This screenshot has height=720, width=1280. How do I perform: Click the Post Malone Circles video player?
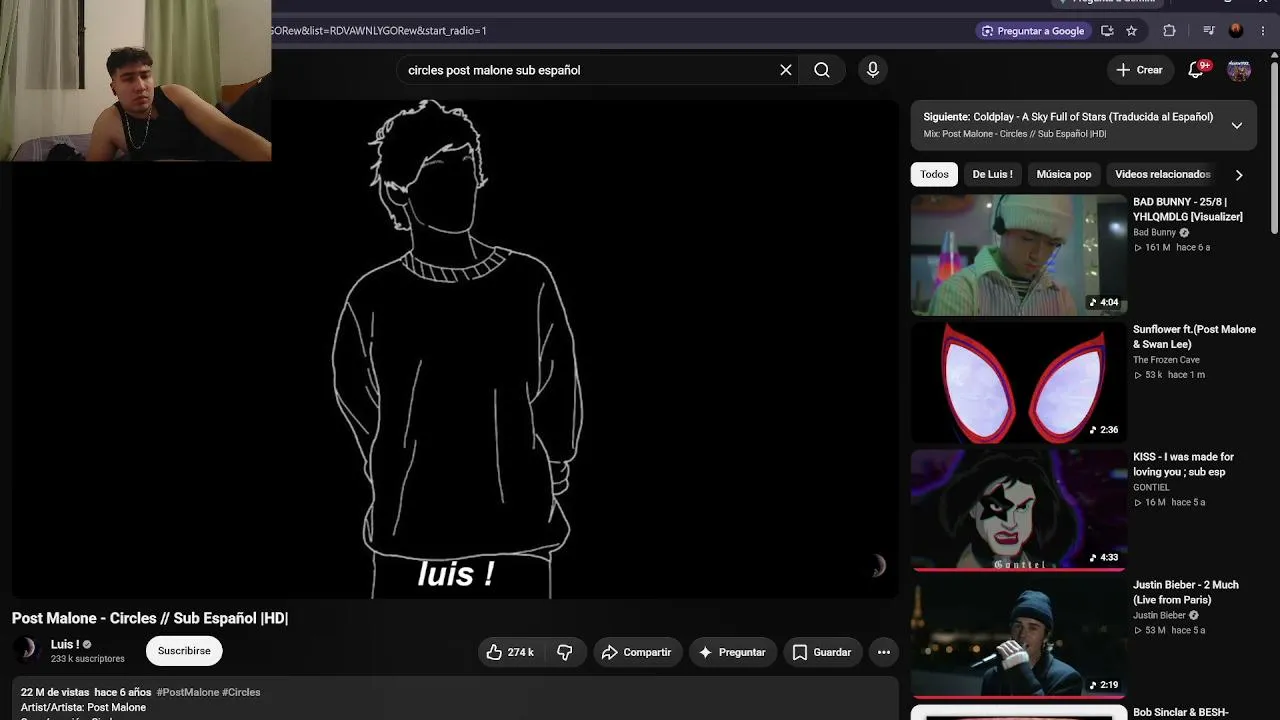pos(455,349)
